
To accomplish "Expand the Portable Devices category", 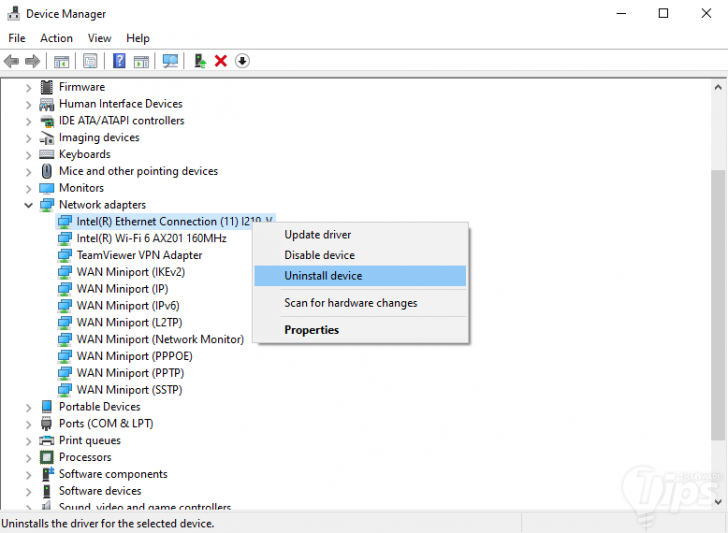I will [x=28, y=408].
